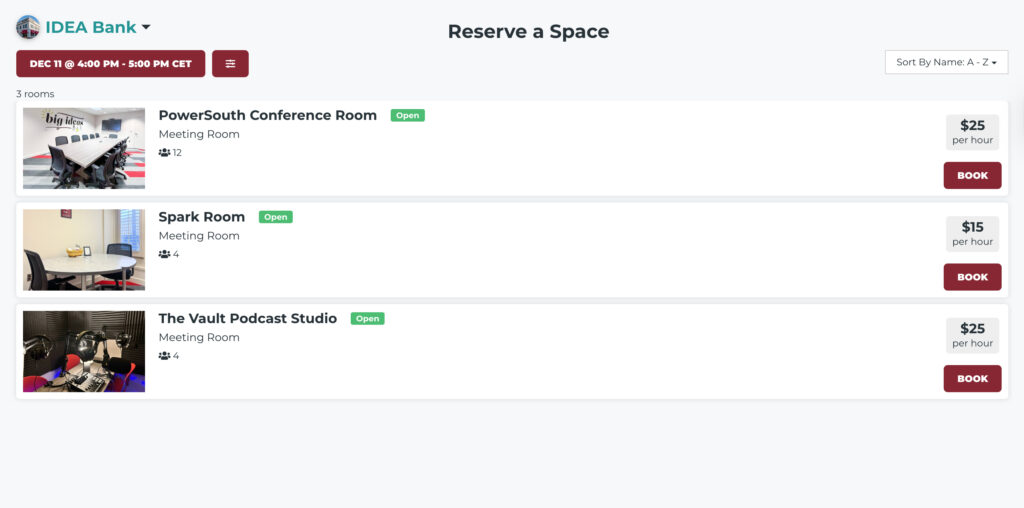Book The Vault Podcast Studio
This screenshot has height=508, width=1024.
click(x=972, y=378)
